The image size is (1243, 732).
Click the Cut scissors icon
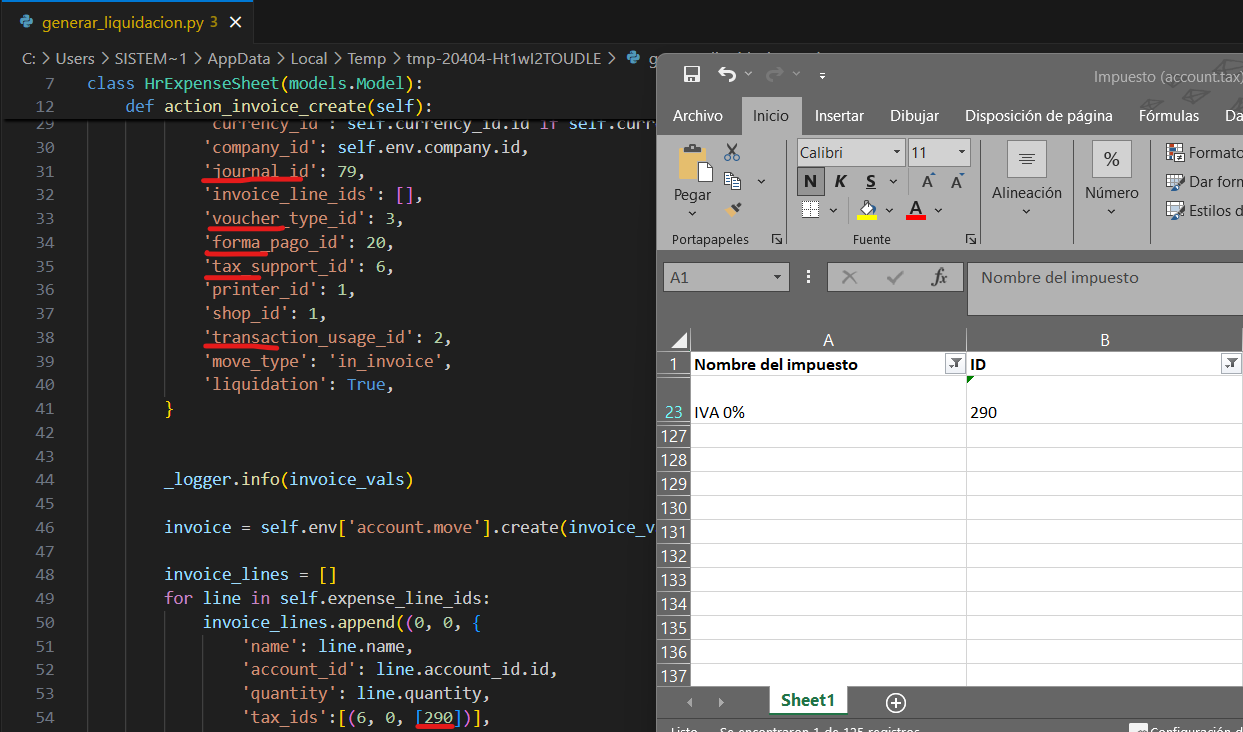pos(732,152)
